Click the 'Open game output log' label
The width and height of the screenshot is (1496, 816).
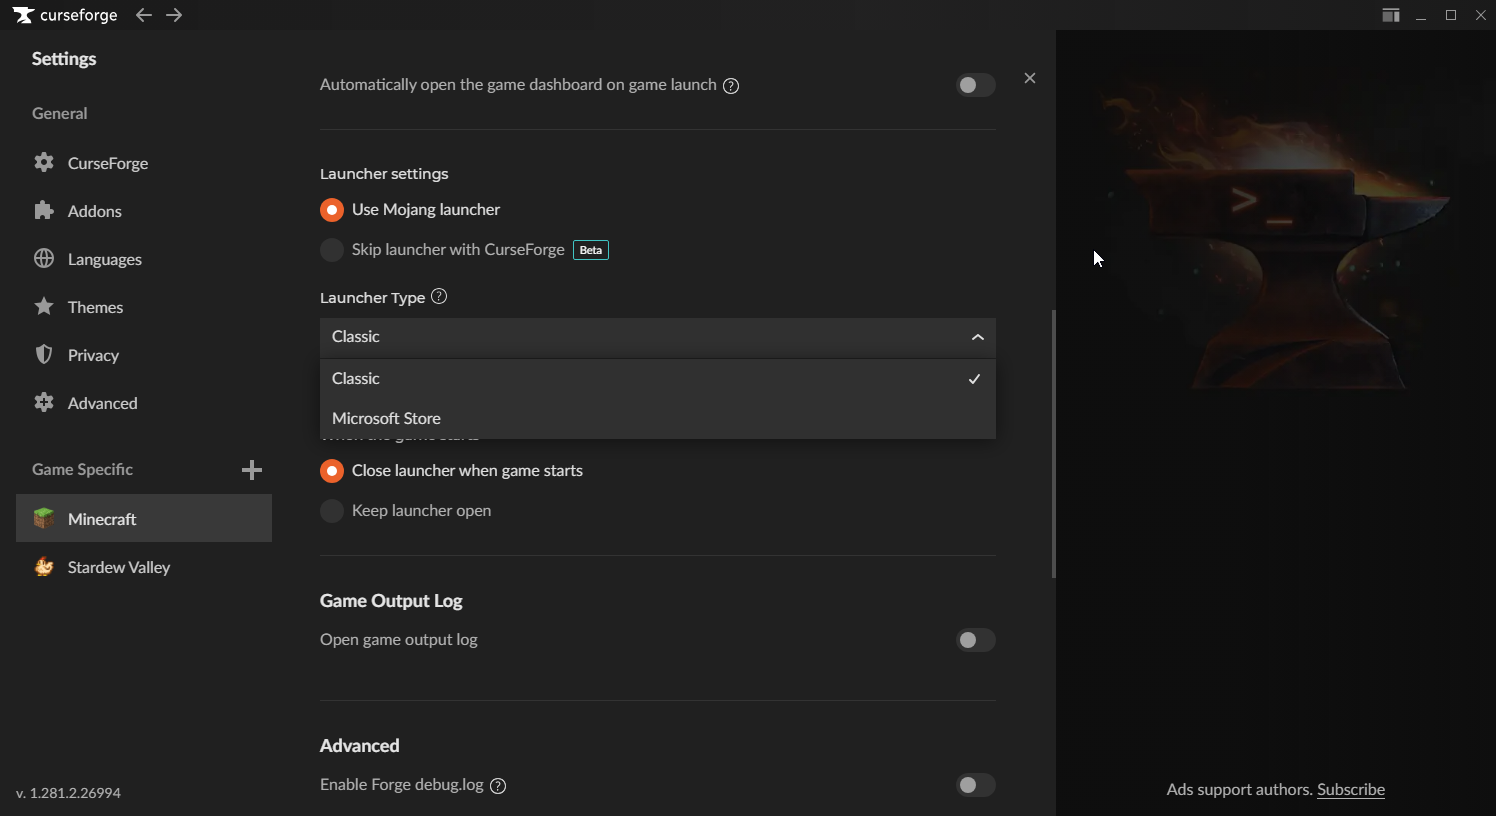click(399, 640)
